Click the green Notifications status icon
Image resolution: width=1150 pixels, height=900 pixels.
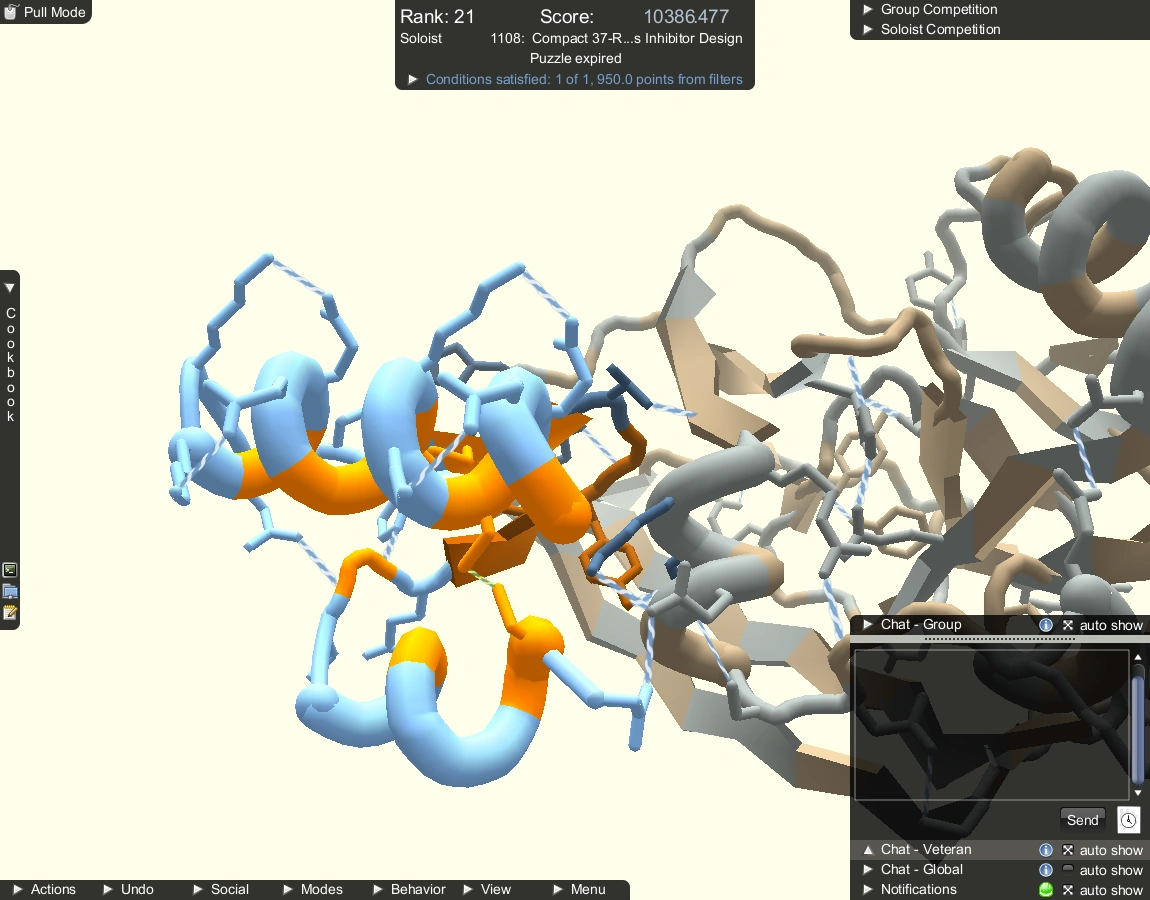1046,890
